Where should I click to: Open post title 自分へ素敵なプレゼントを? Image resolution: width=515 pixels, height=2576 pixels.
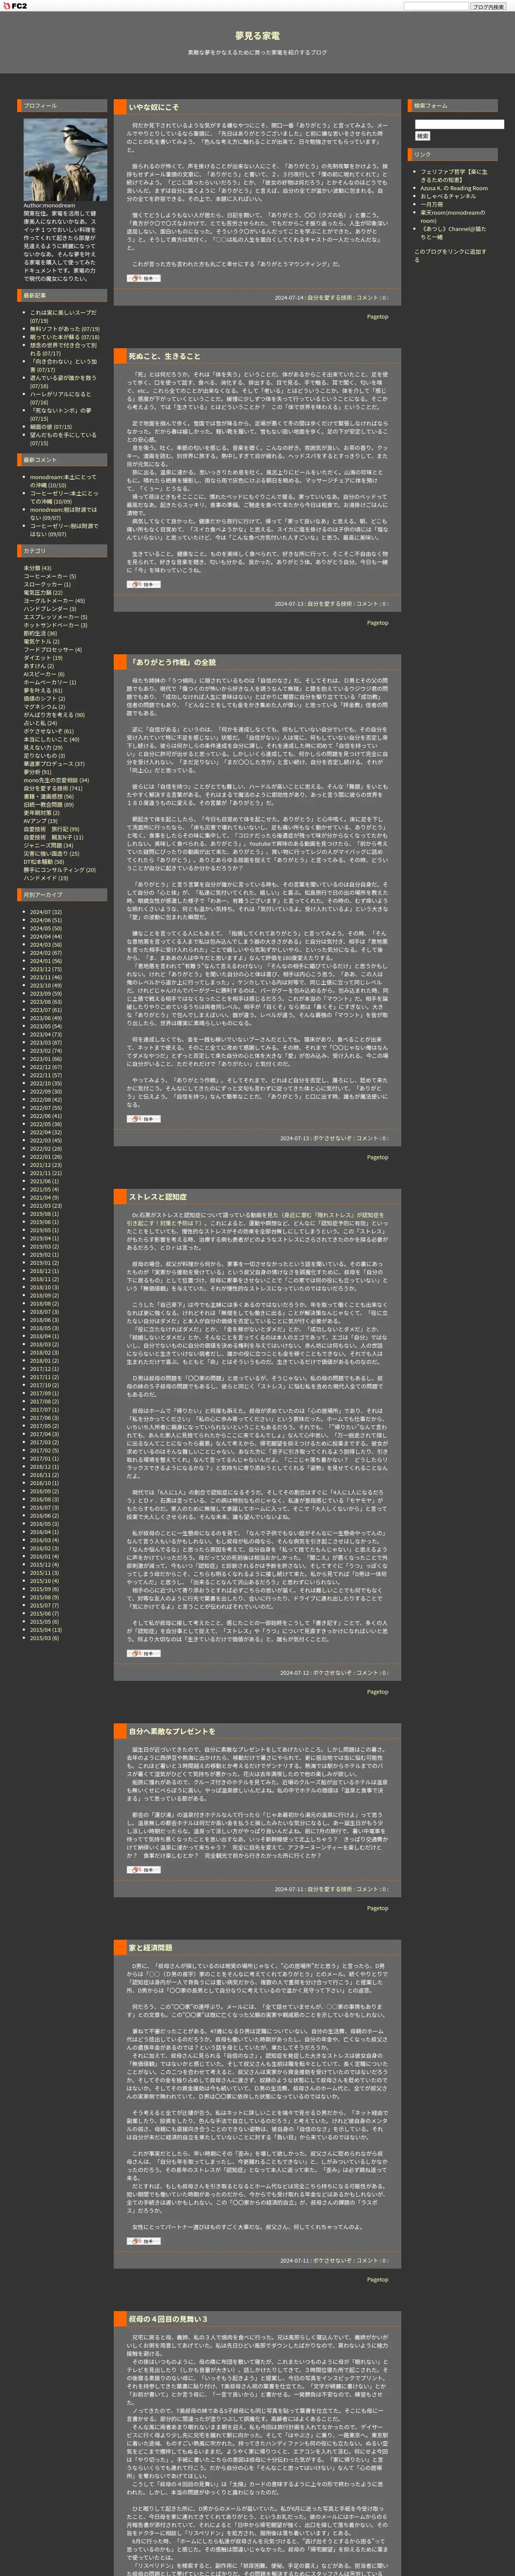(x=172, y=1731)
